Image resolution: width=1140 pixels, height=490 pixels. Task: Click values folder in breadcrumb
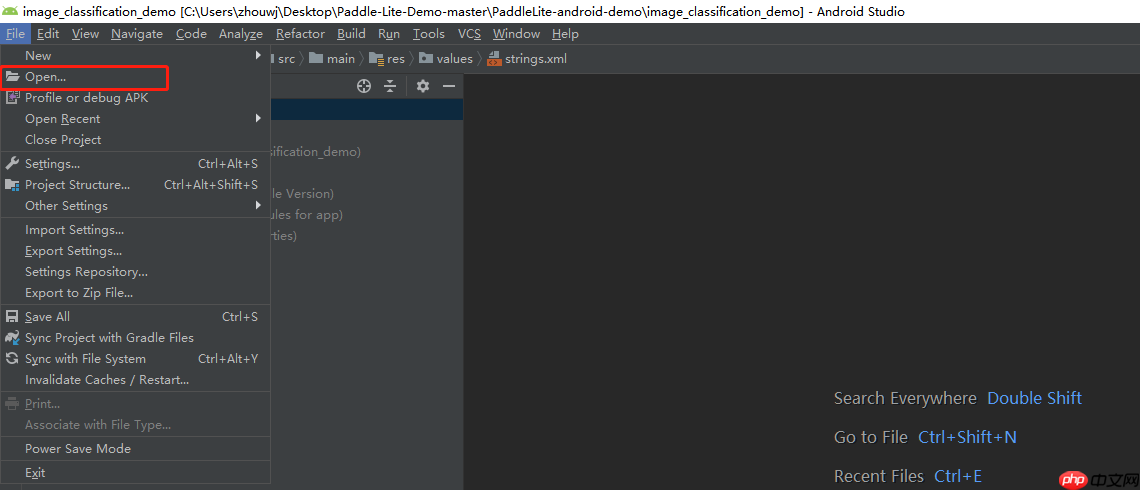point(454,59)
